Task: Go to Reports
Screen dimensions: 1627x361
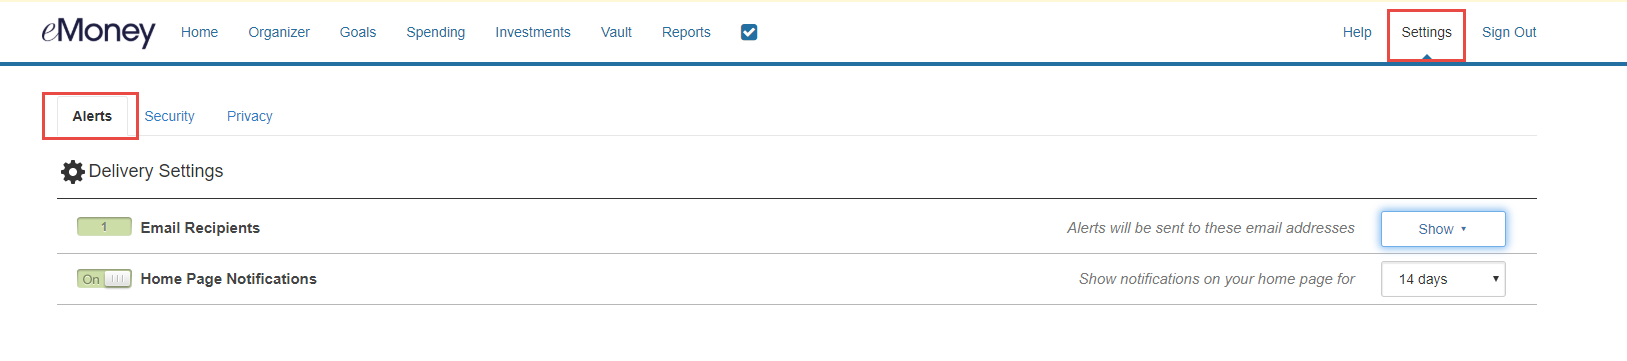Action: 686,32
